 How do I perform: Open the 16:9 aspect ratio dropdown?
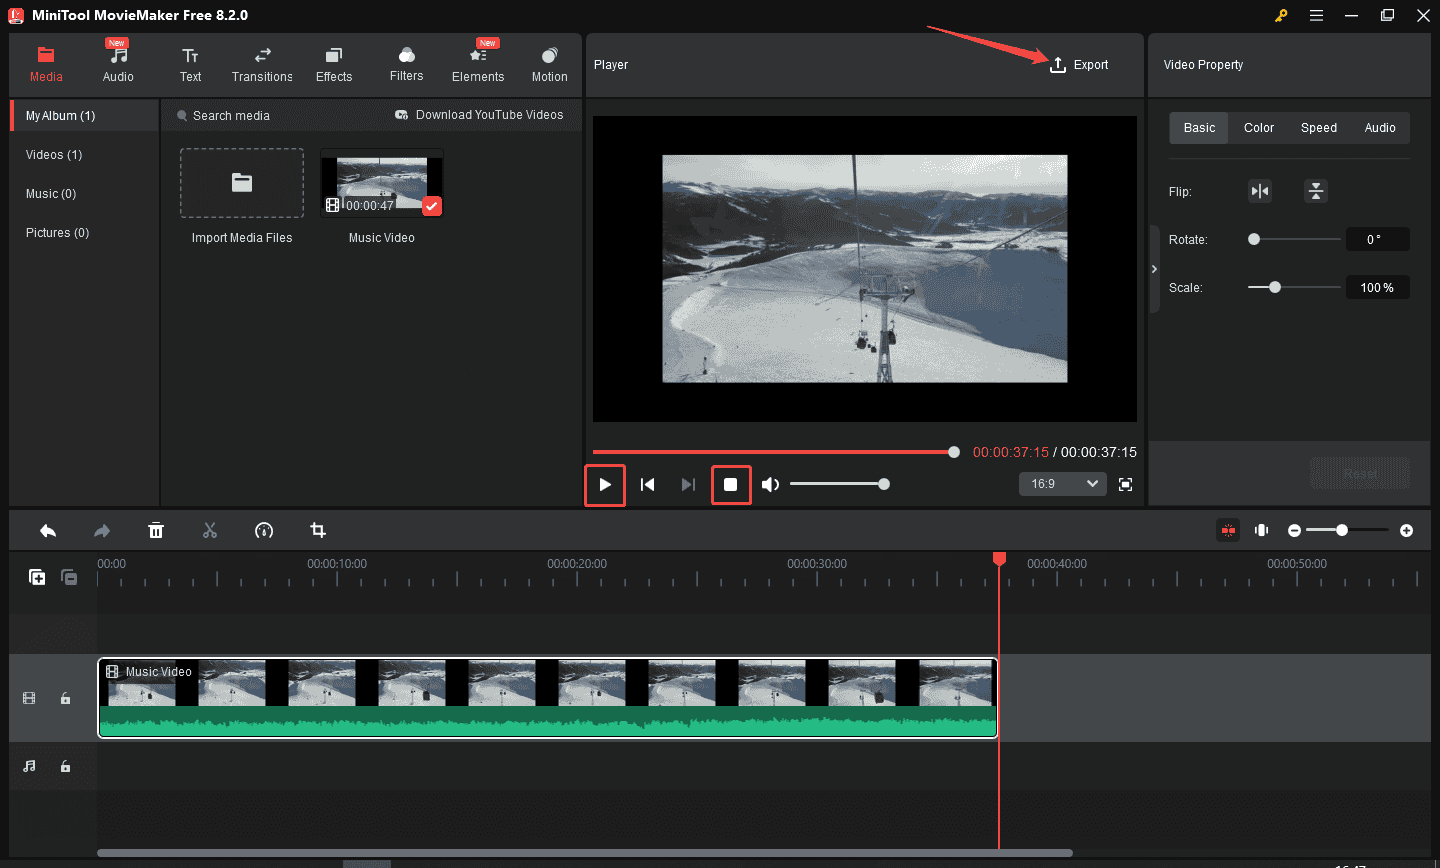tap(1062, 484)
